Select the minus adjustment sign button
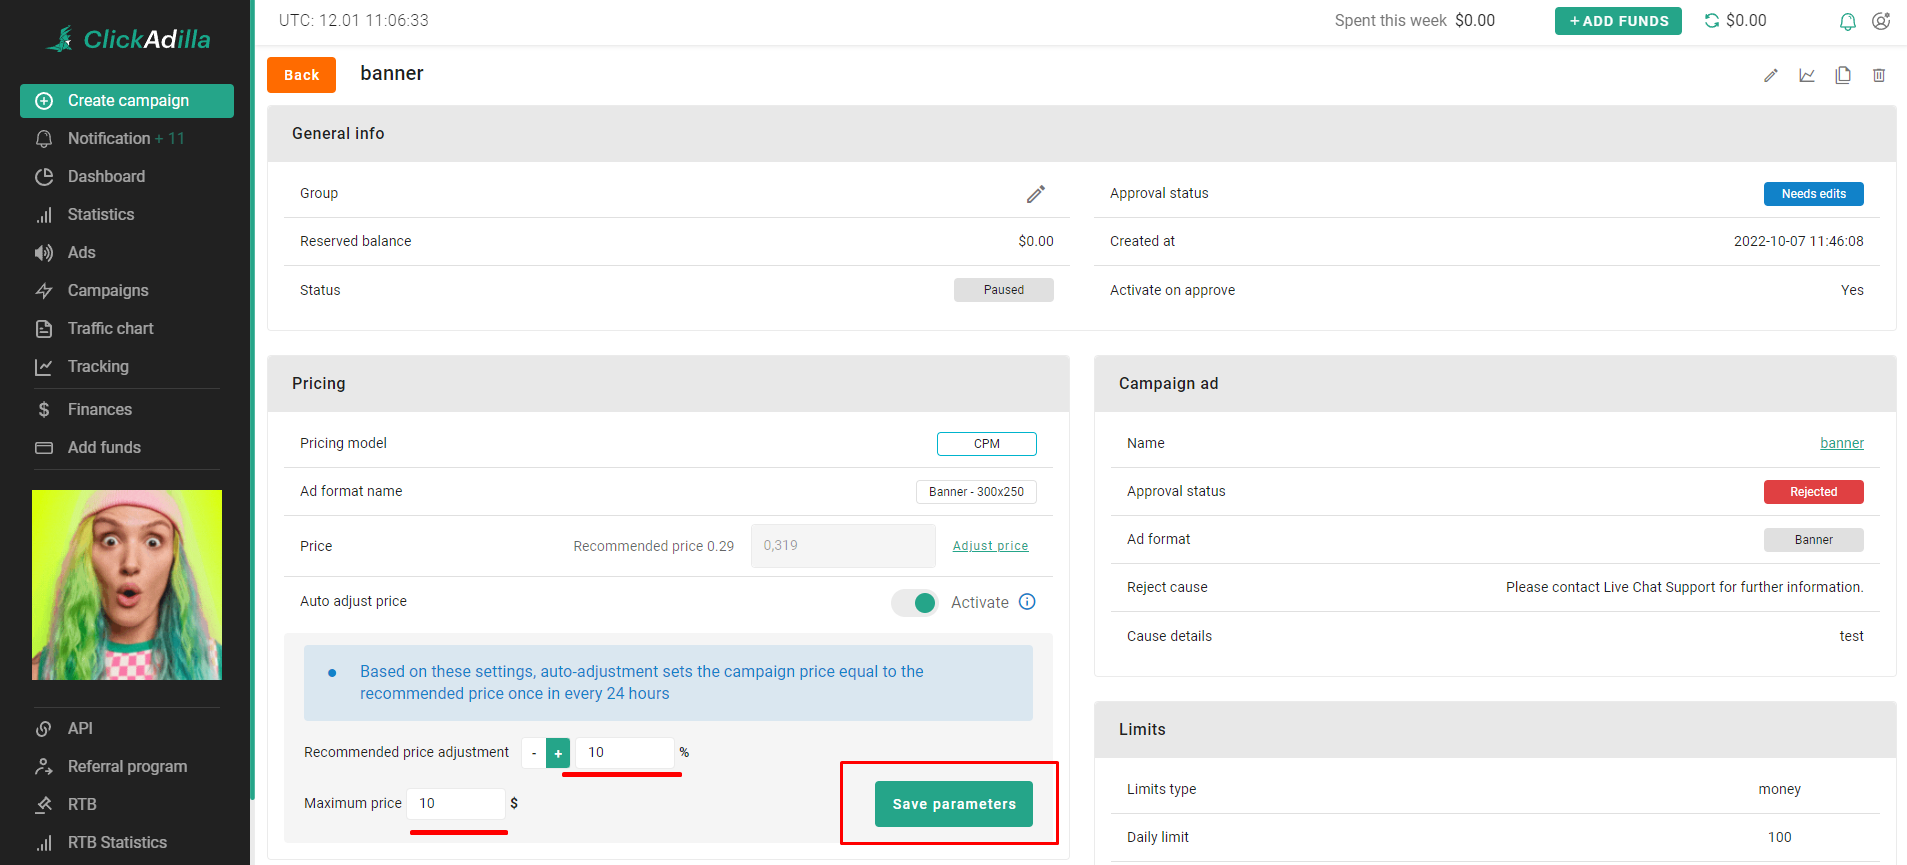The height and width of the screenshot is (865, 1907). pyautogui.click(x=534, y=753)
